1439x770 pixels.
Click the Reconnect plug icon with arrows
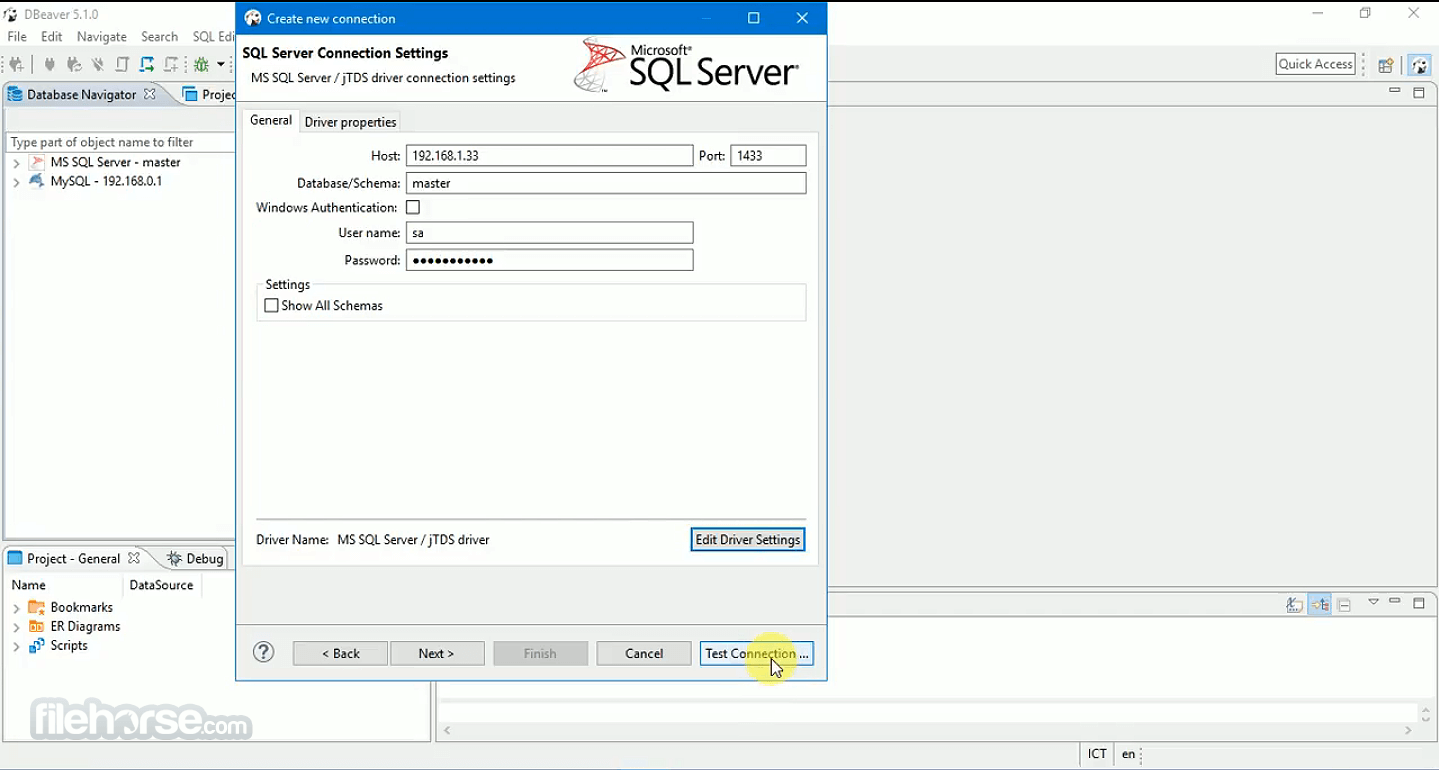74,65
